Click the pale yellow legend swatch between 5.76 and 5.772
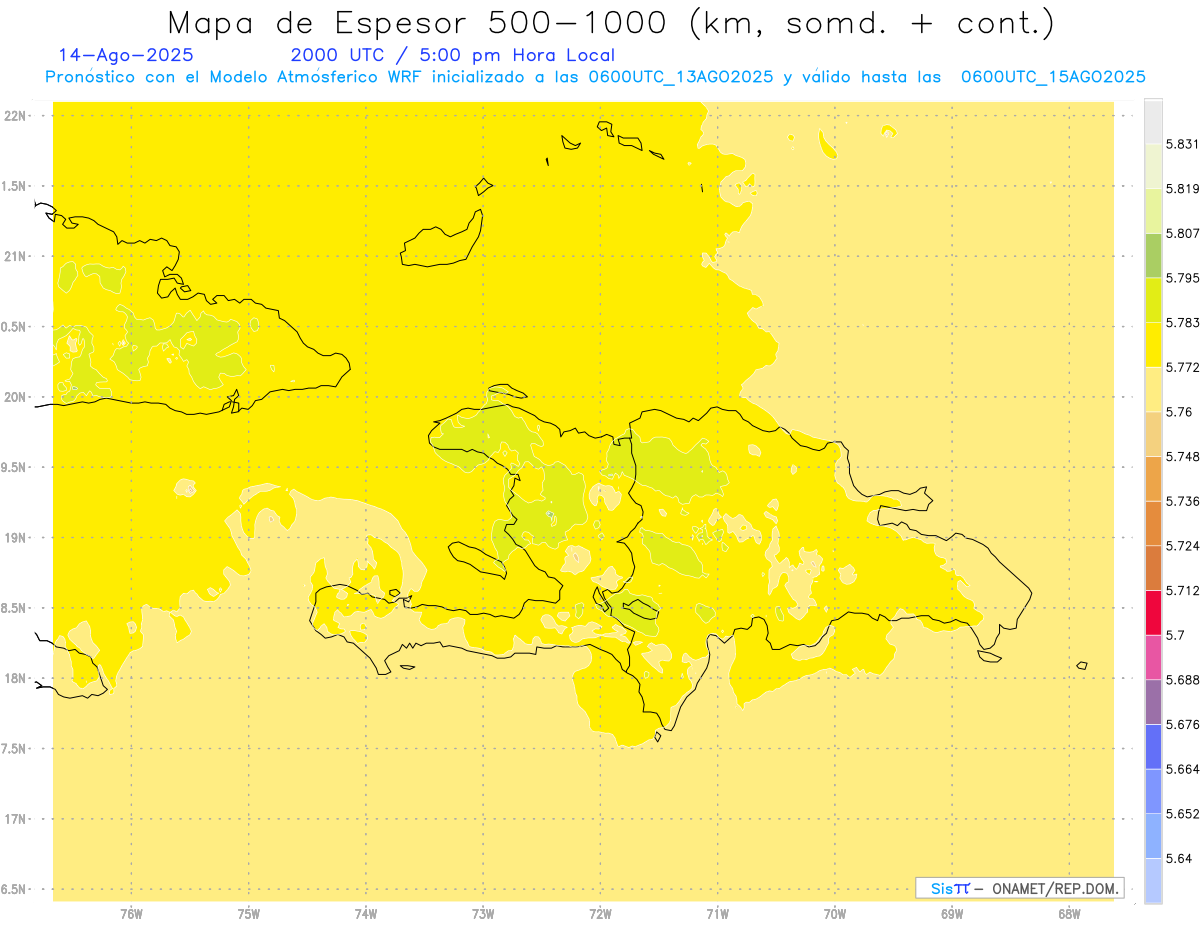1200x927 pixels. coord(1153,390)
